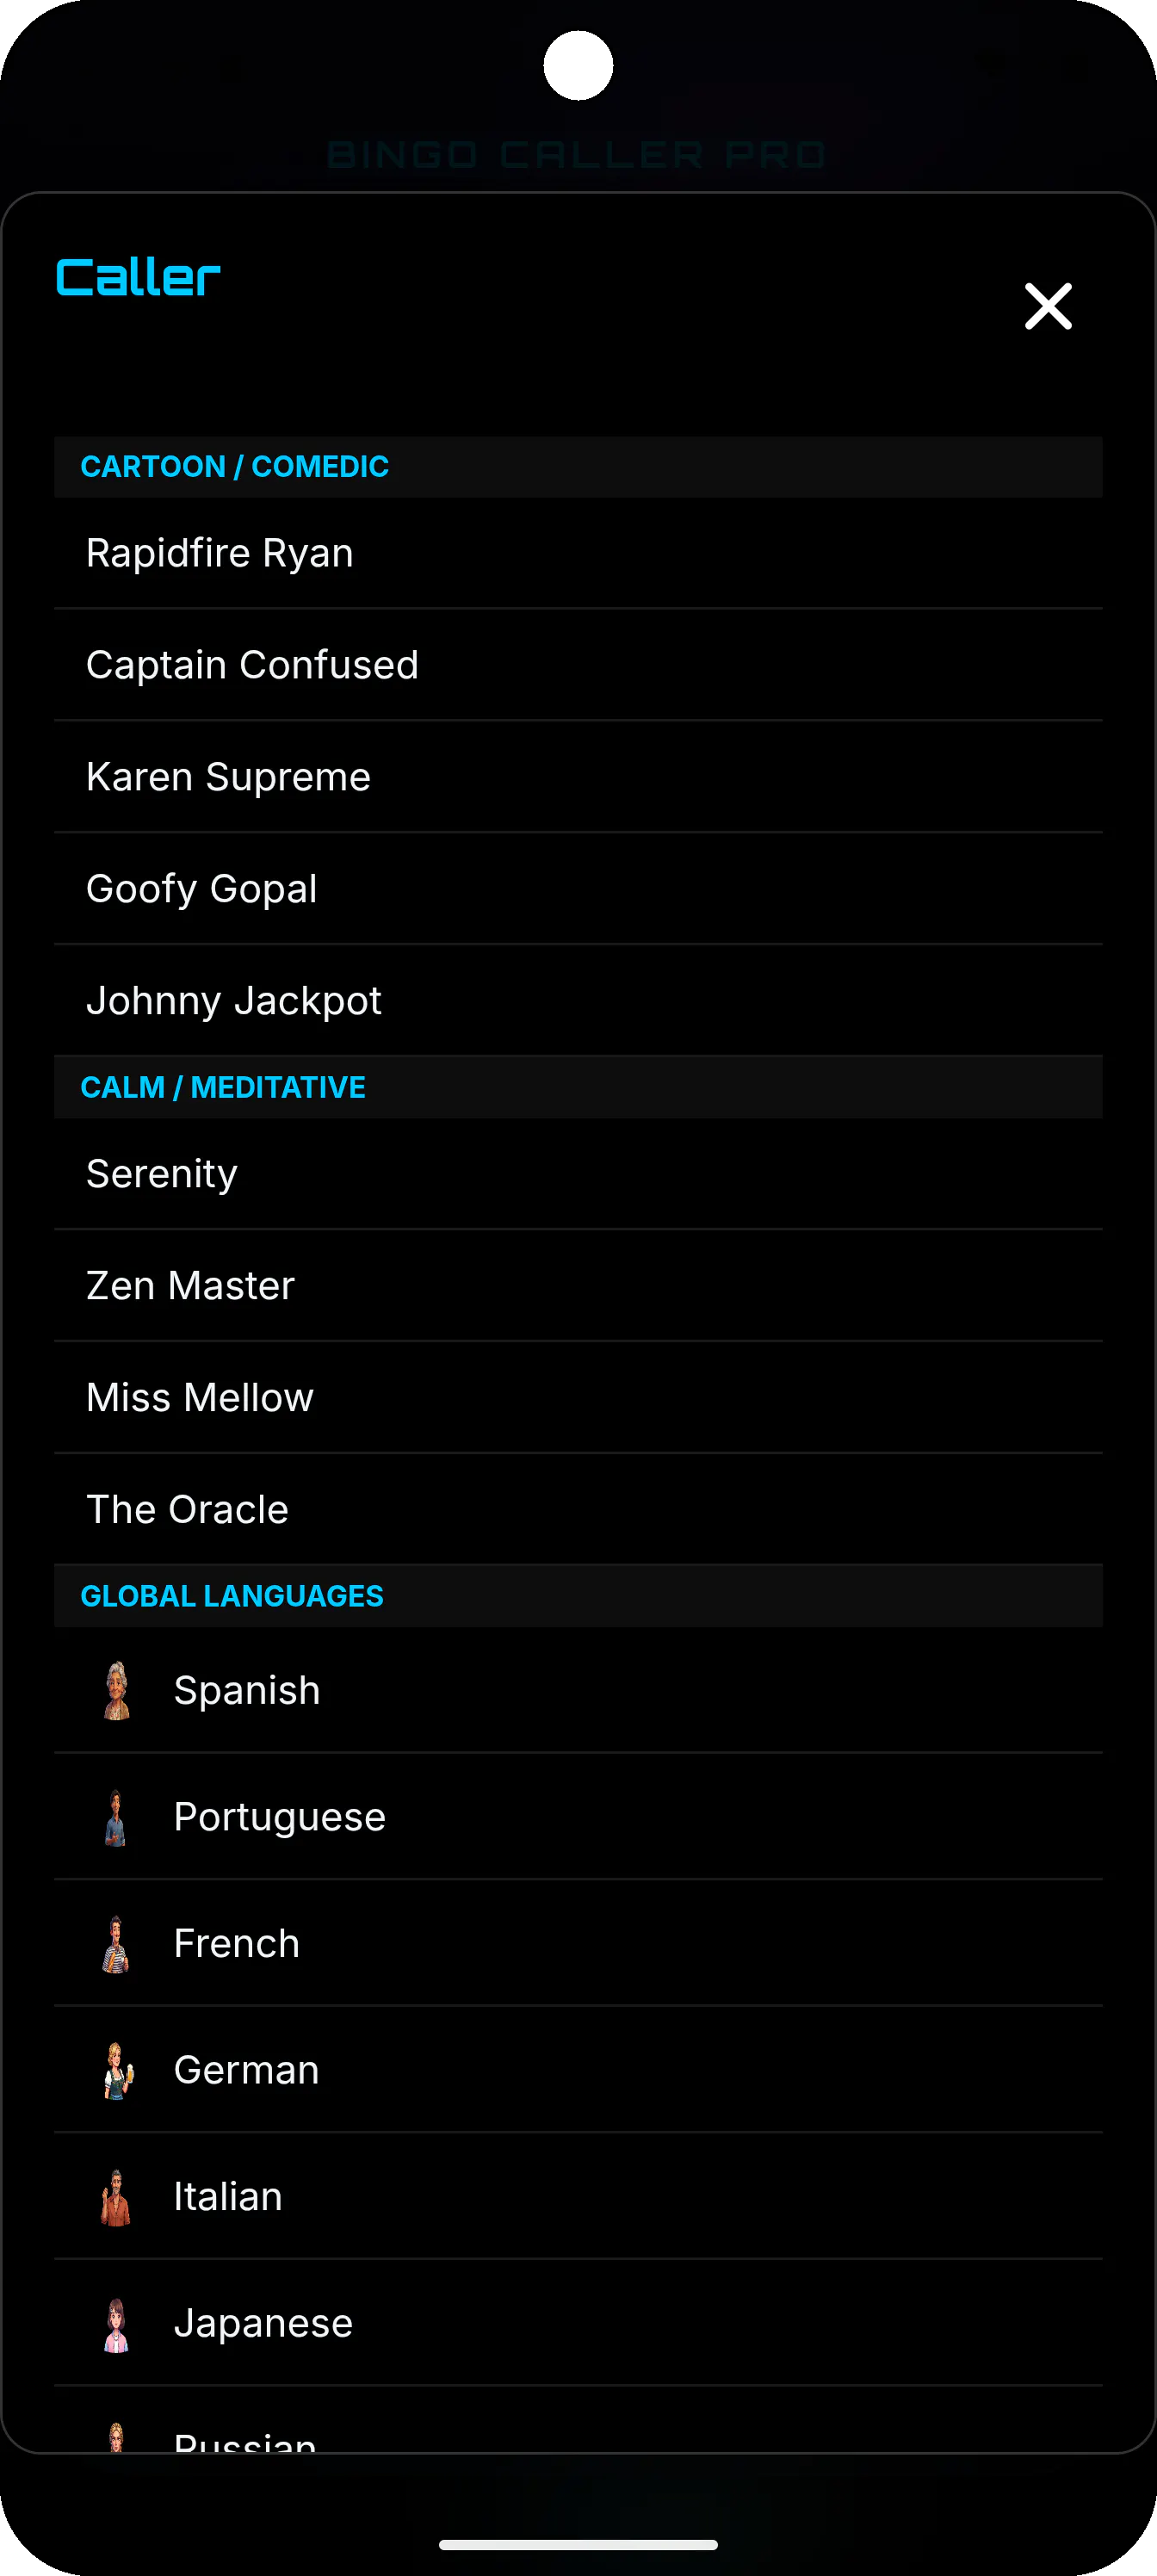The image size is (1157, 2576).
Task: Select The Oracle caller option
Action: 578,1509
